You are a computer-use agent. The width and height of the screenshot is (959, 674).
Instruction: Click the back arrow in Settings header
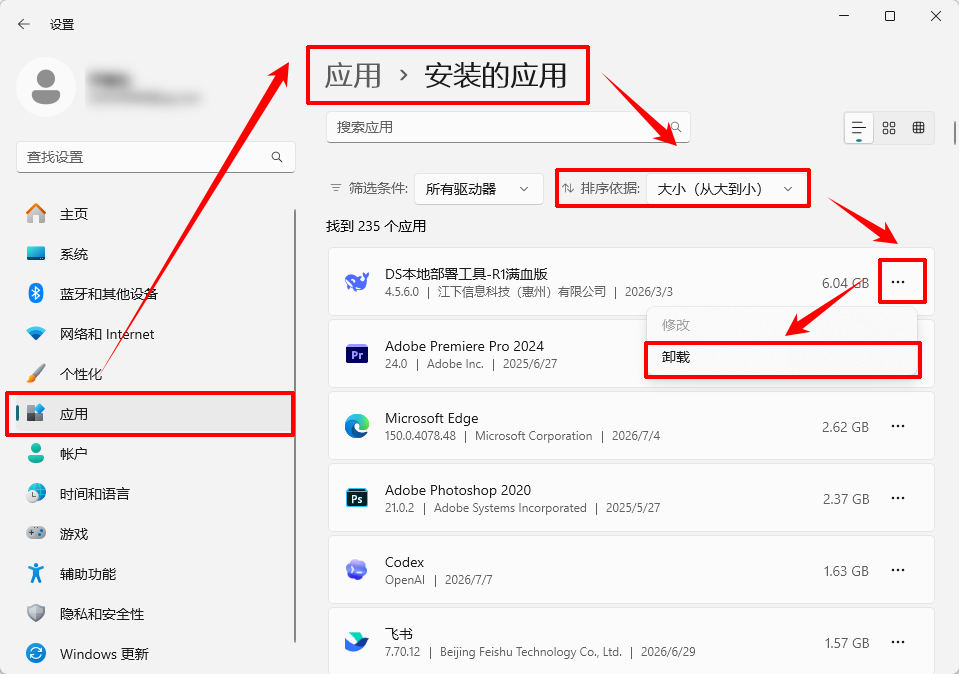click(24, 24)
